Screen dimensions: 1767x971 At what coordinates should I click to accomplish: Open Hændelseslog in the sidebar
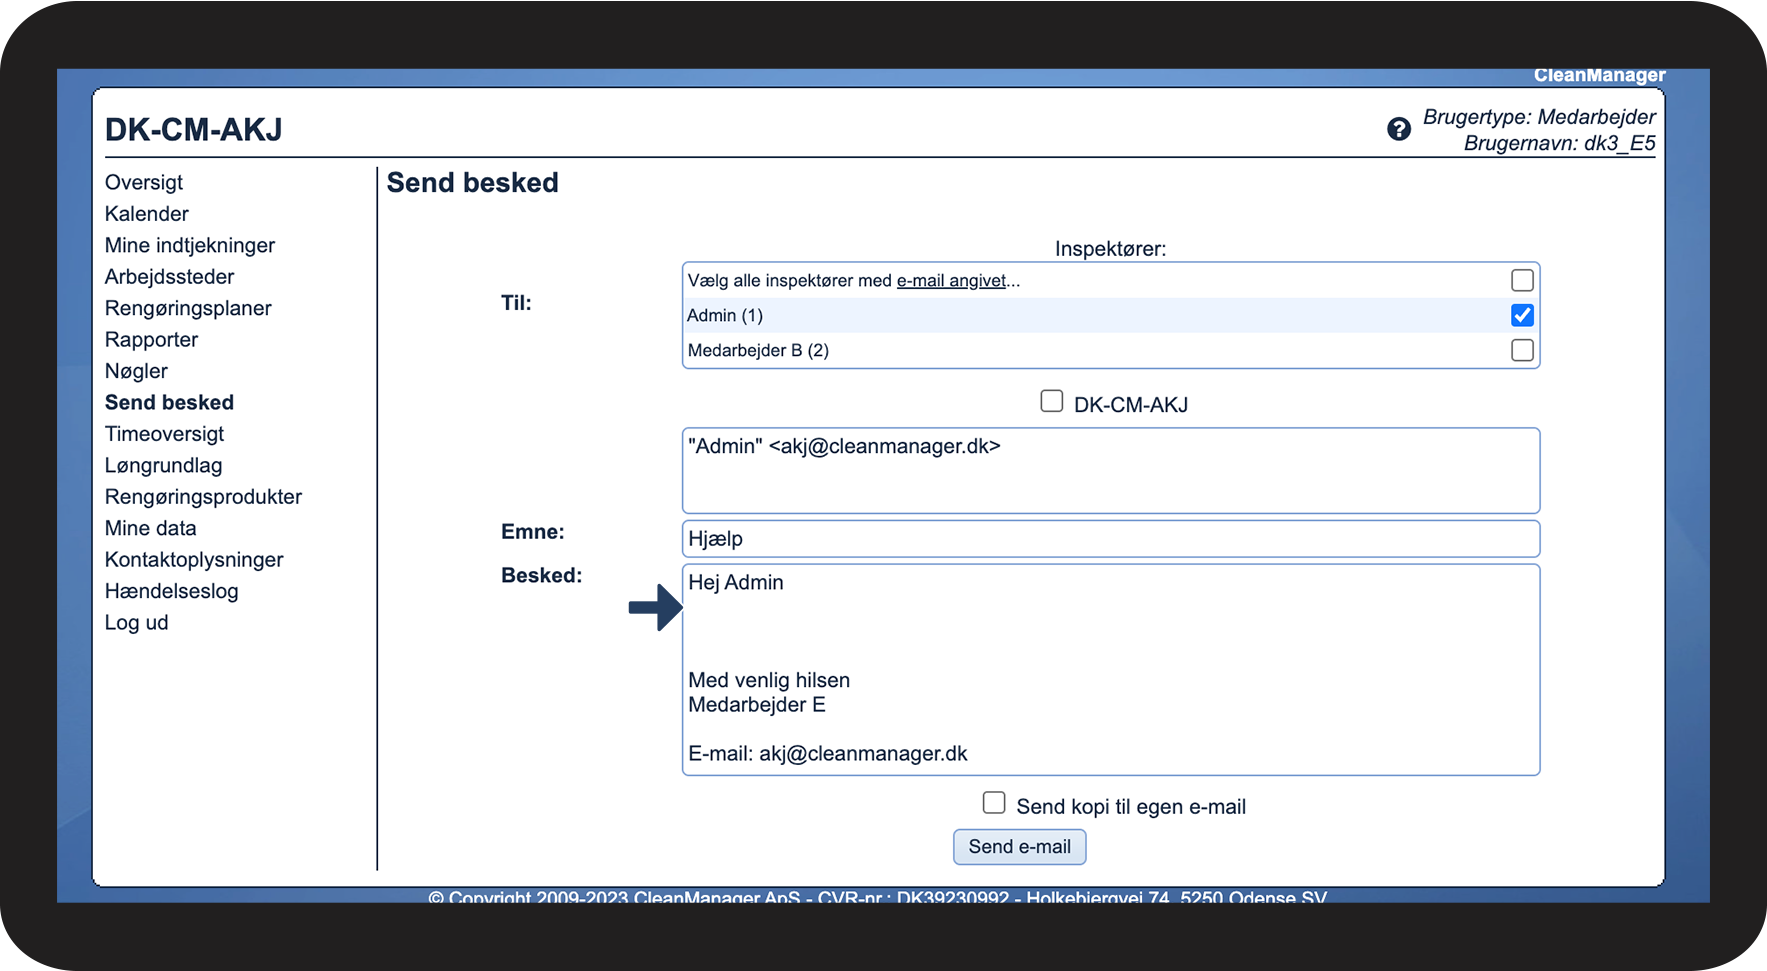coord(172,592)
